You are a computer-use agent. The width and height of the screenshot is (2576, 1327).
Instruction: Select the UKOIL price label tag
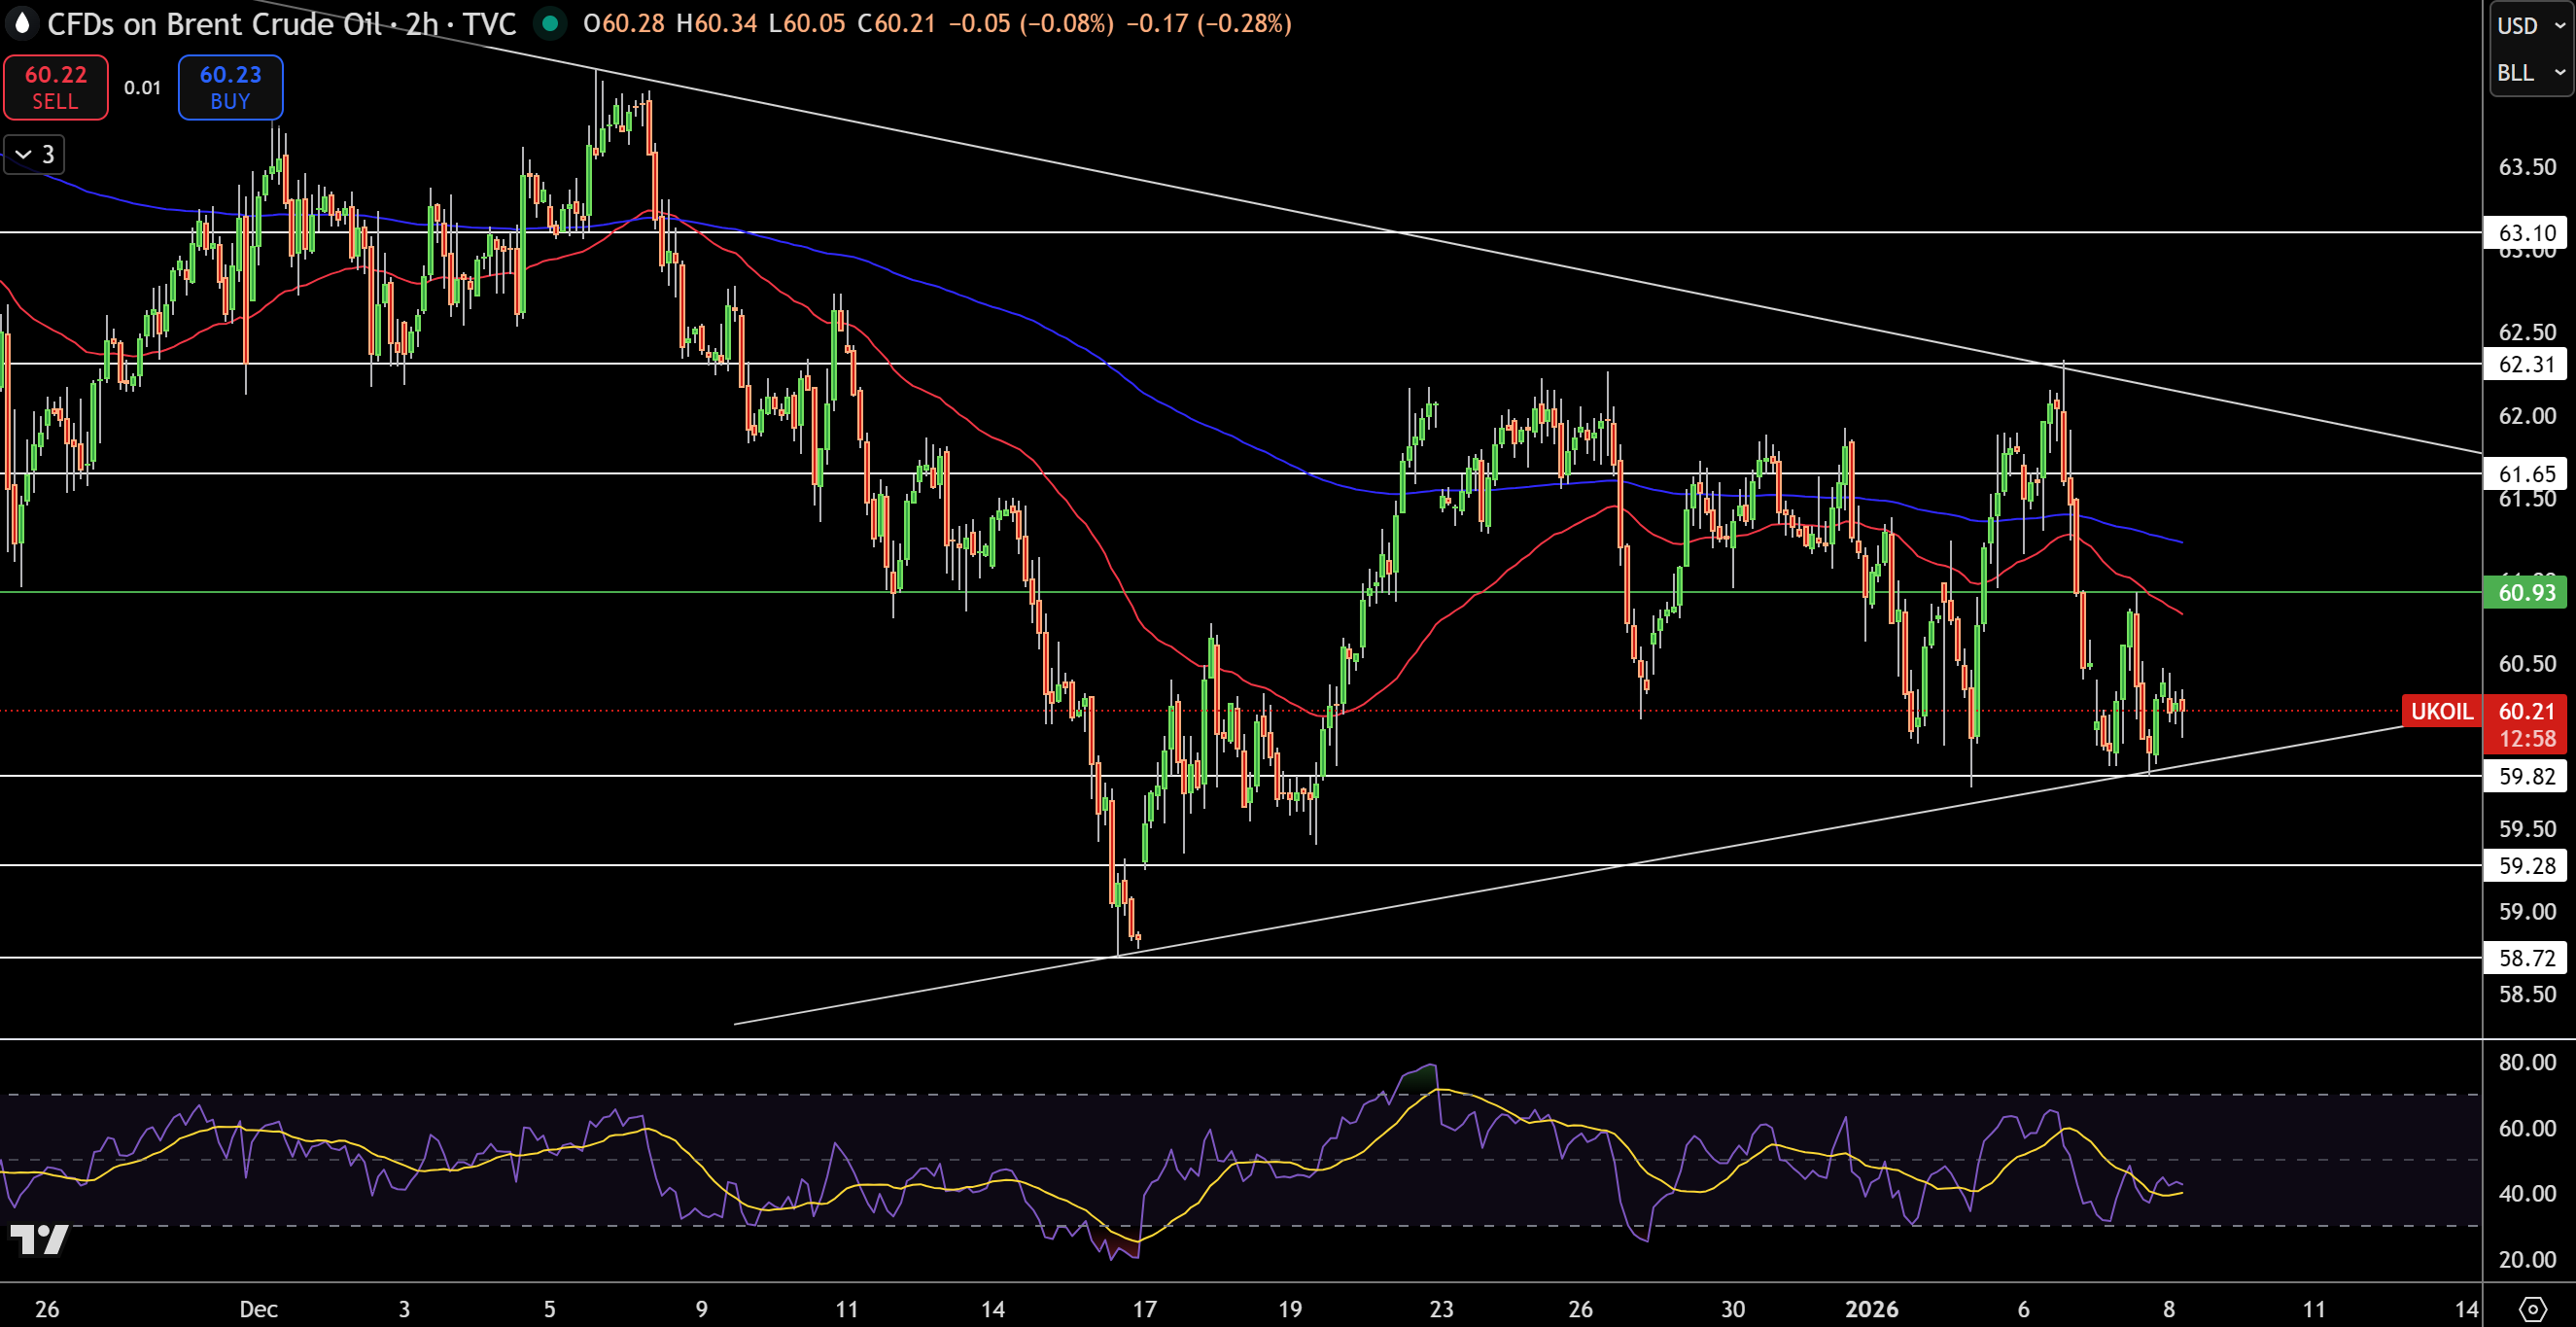2441,711
